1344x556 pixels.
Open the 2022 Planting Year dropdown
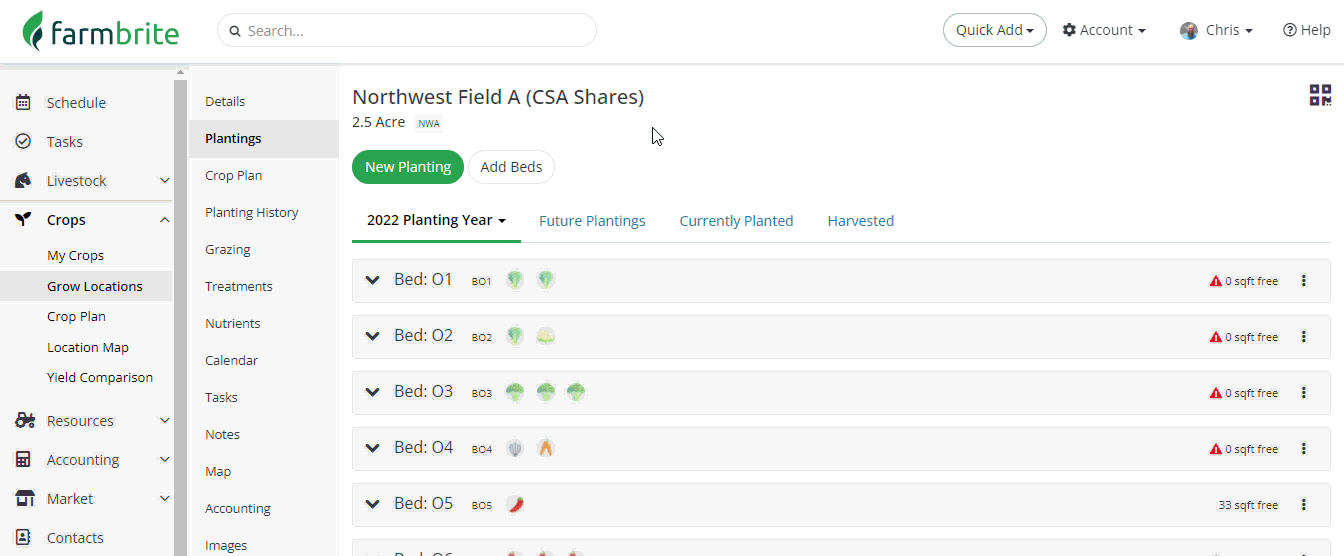pos(436,221)
